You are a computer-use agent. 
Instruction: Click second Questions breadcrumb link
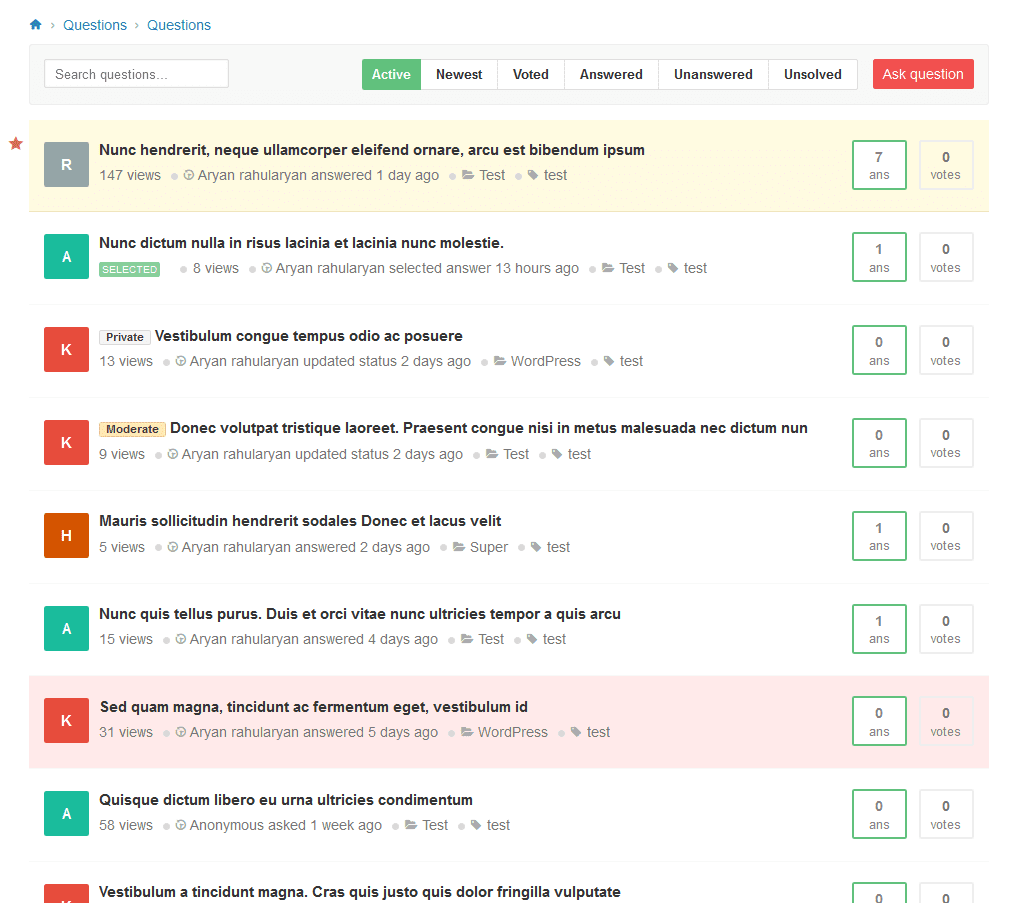click(x=179, y=25)
